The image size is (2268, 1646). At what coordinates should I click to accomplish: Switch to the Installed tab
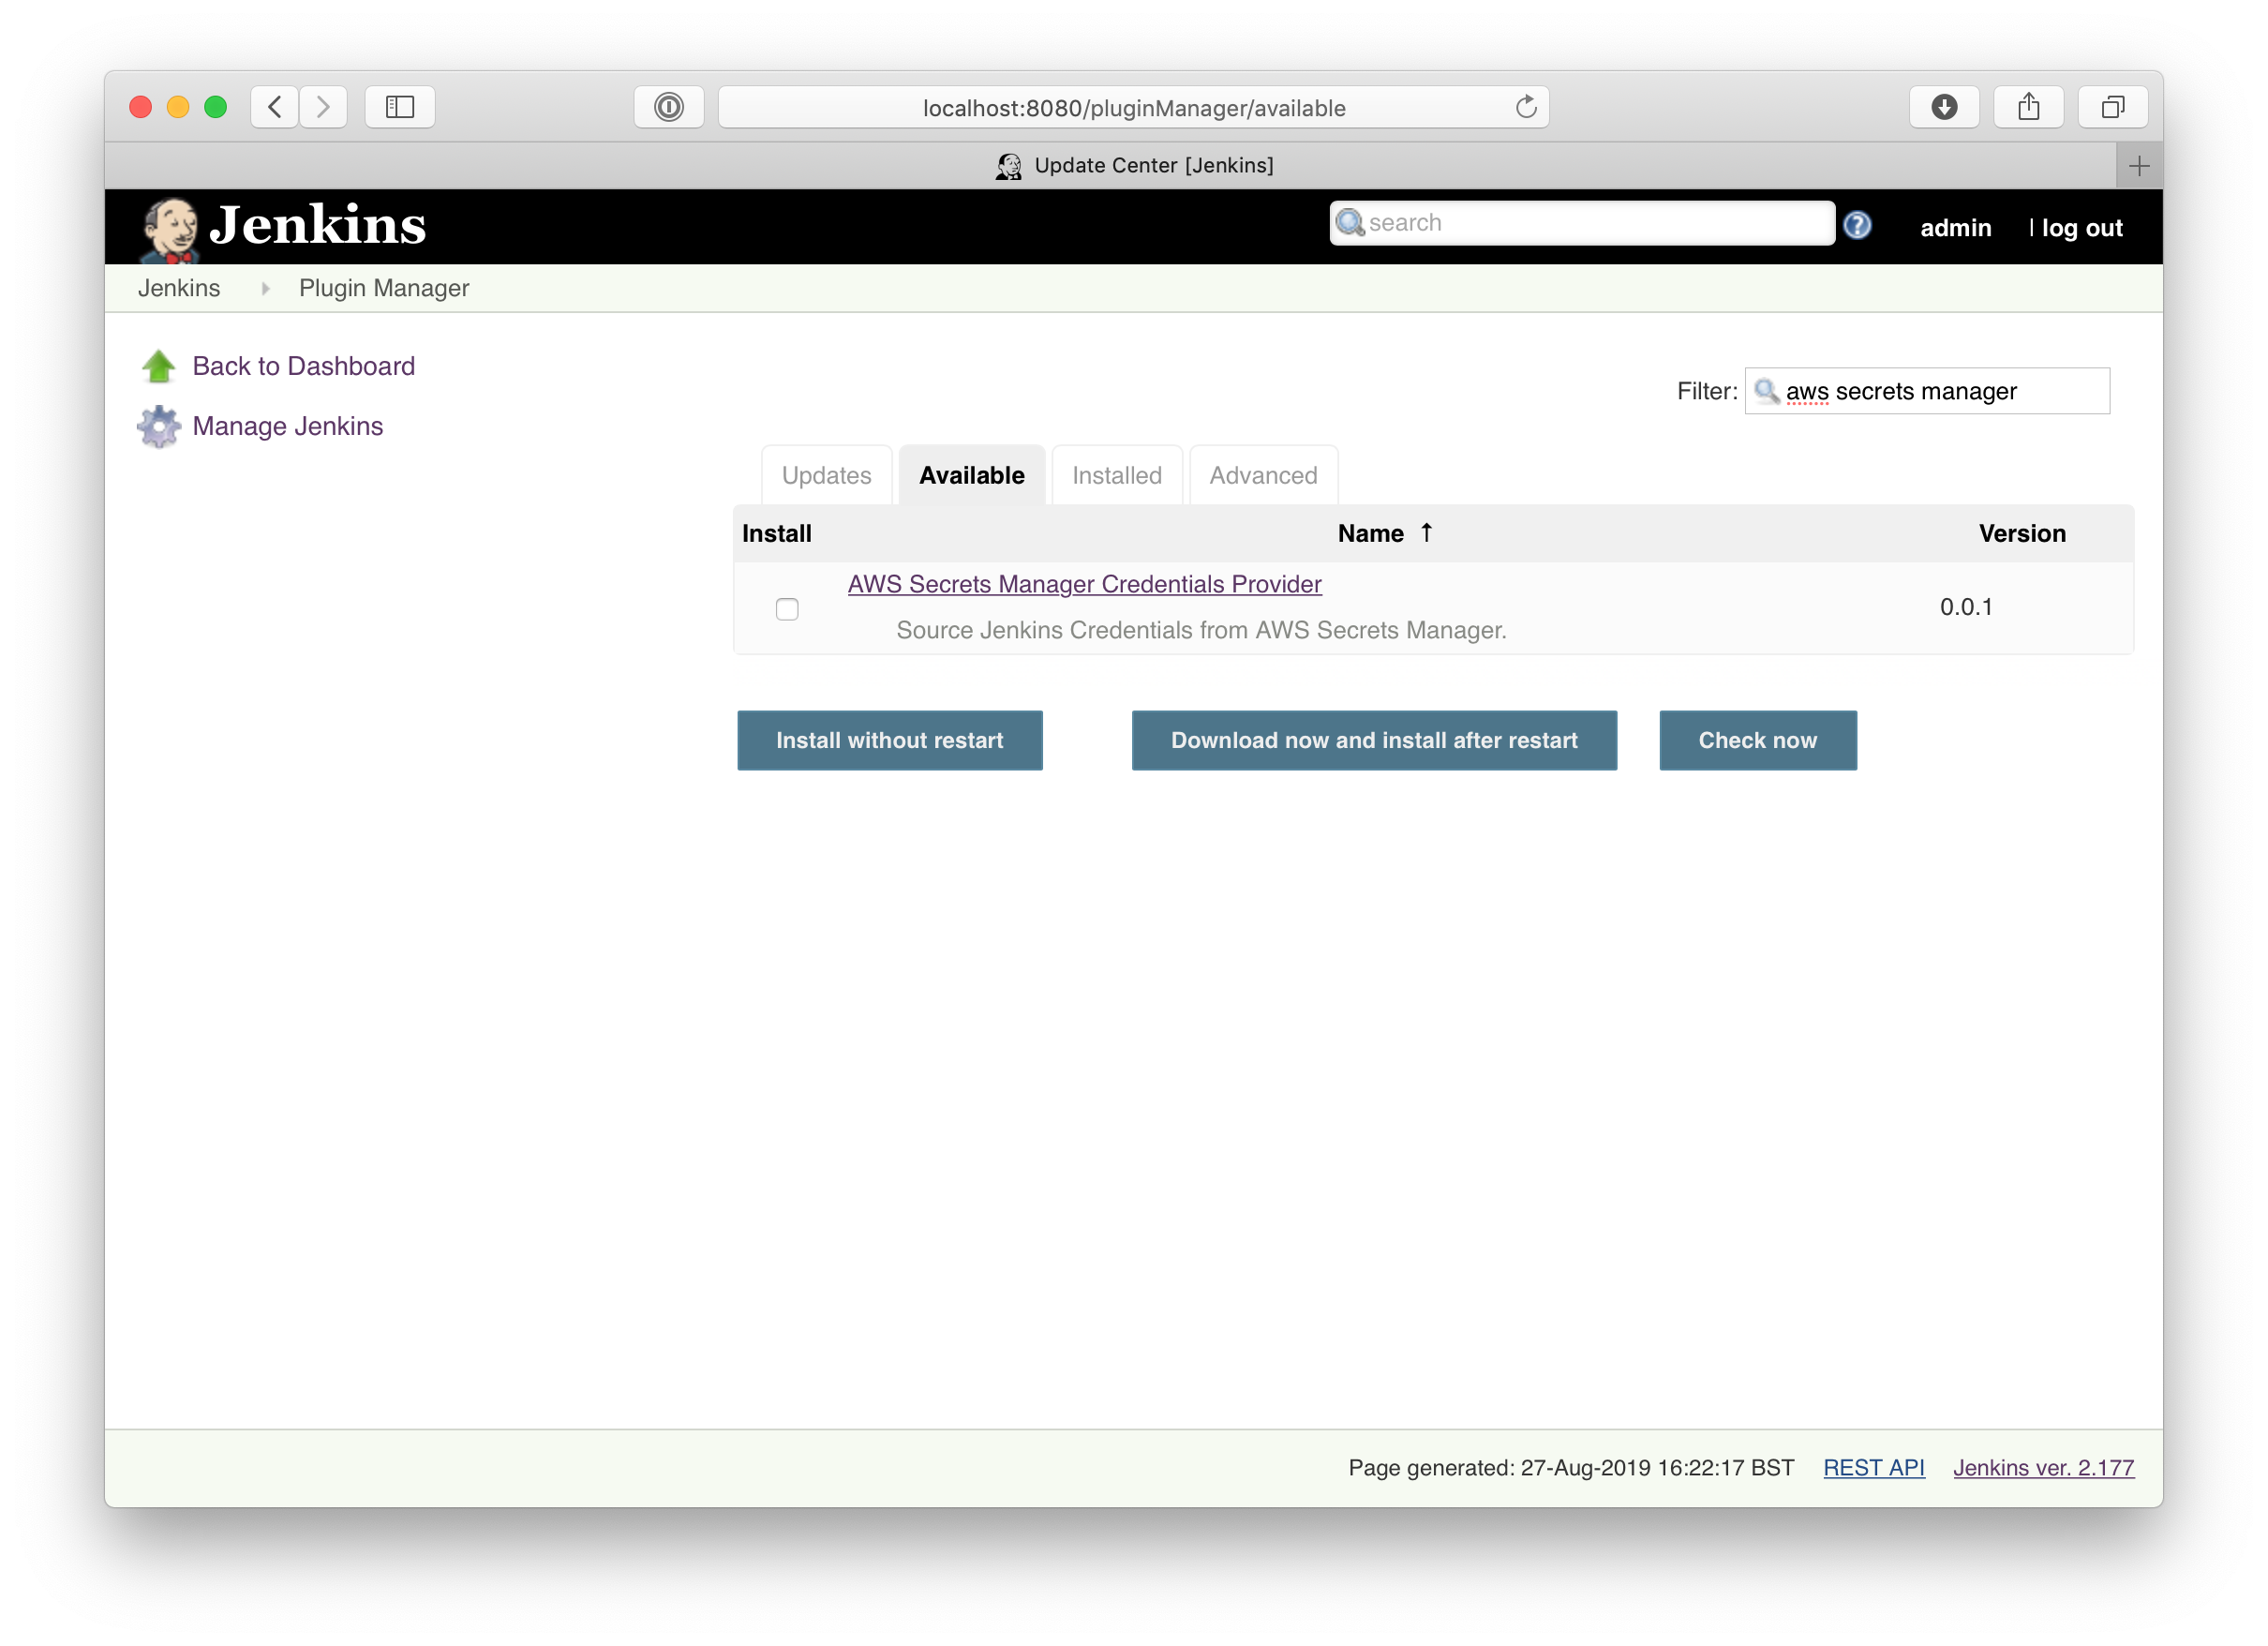(x=1116, y=476)
